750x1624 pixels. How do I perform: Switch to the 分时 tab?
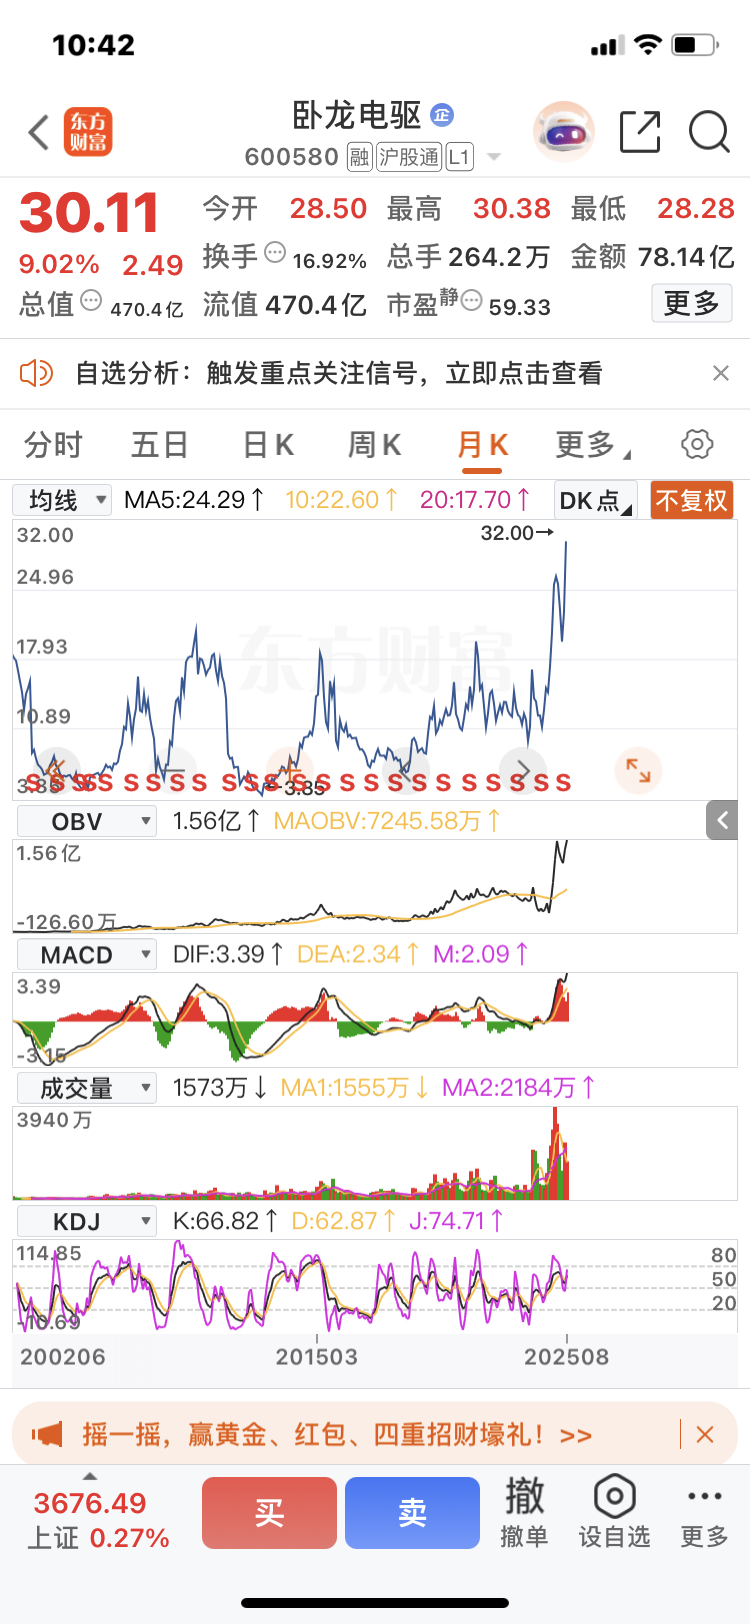(53, 445)
